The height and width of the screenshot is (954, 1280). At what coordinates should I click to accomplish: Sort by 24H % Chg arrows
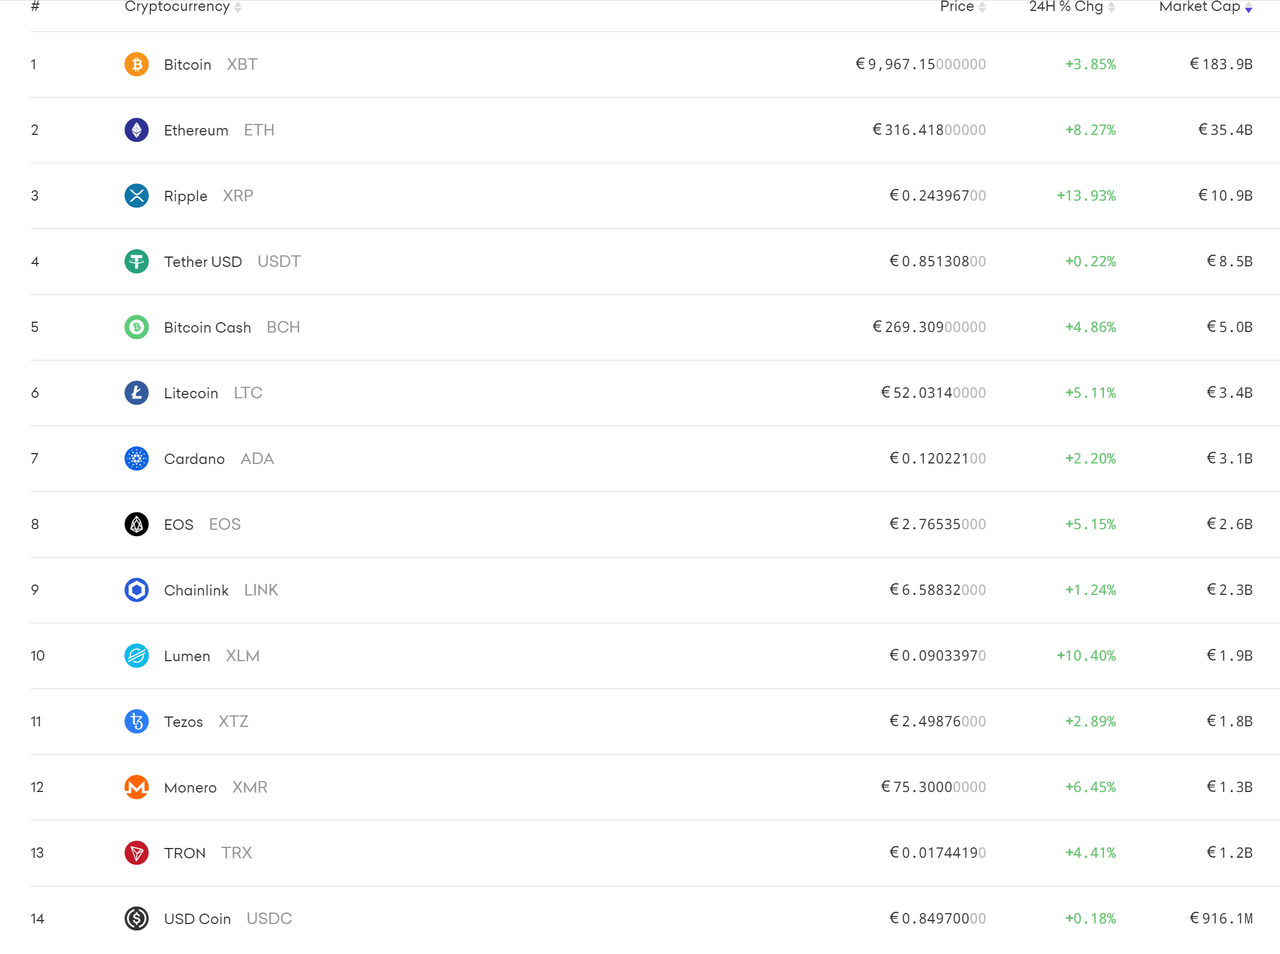pos(1111,7)
